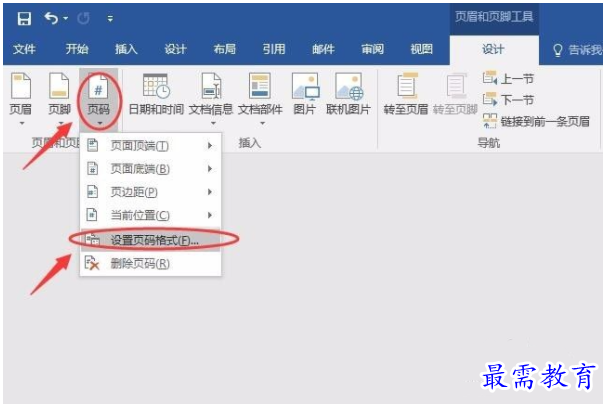This screenshot has height=408, width=604.
Task: Click the 文档部件 icon
Action: click(x=260, y=86)
